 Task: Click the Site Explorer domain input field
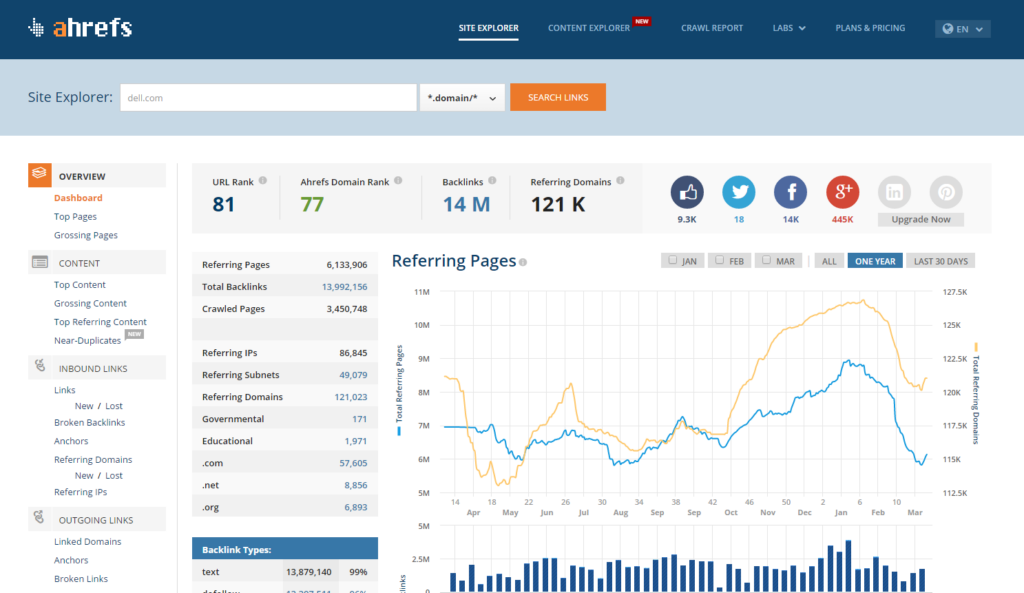(x=267, y=98)
